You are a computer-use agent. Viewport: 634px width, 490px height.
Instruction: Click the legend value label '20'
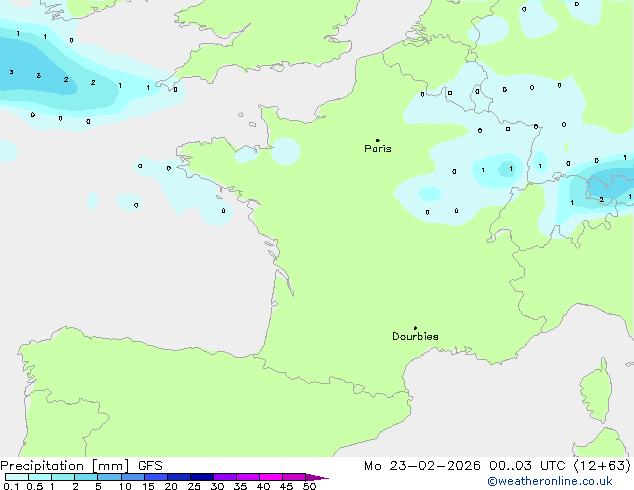point(171,486)
